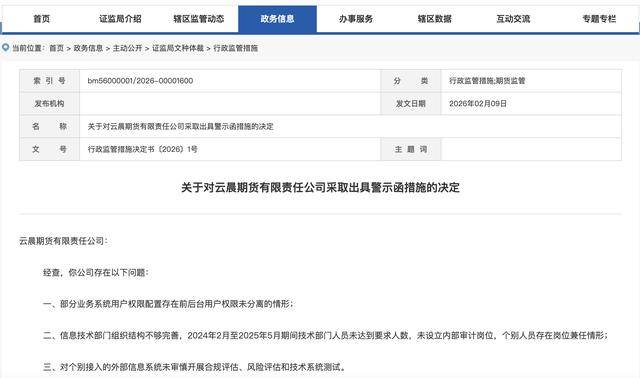Click paragraph two about 信息技术部门组织结构
The height and width of the screenshot is (378, 640).
[325, 336]
